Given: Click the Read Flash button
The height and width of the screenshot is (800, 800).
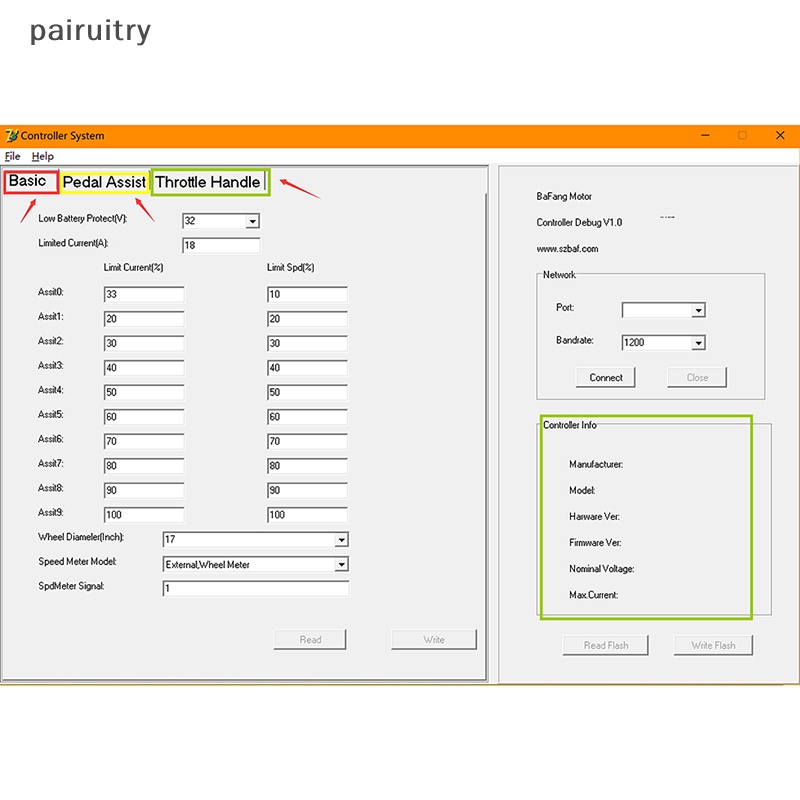Looking at the screenshot, I should pos(606,645).
